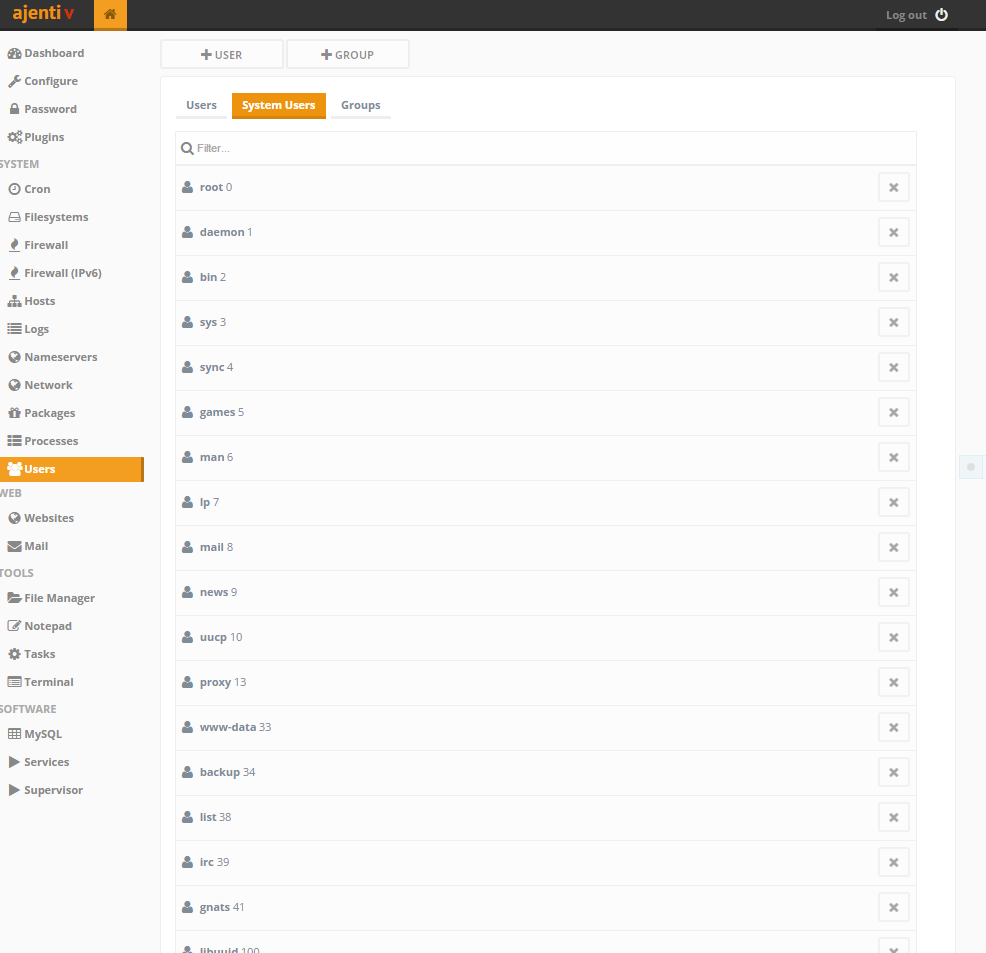
Task: Click the home icon in top bar
Action: [110, 15]
